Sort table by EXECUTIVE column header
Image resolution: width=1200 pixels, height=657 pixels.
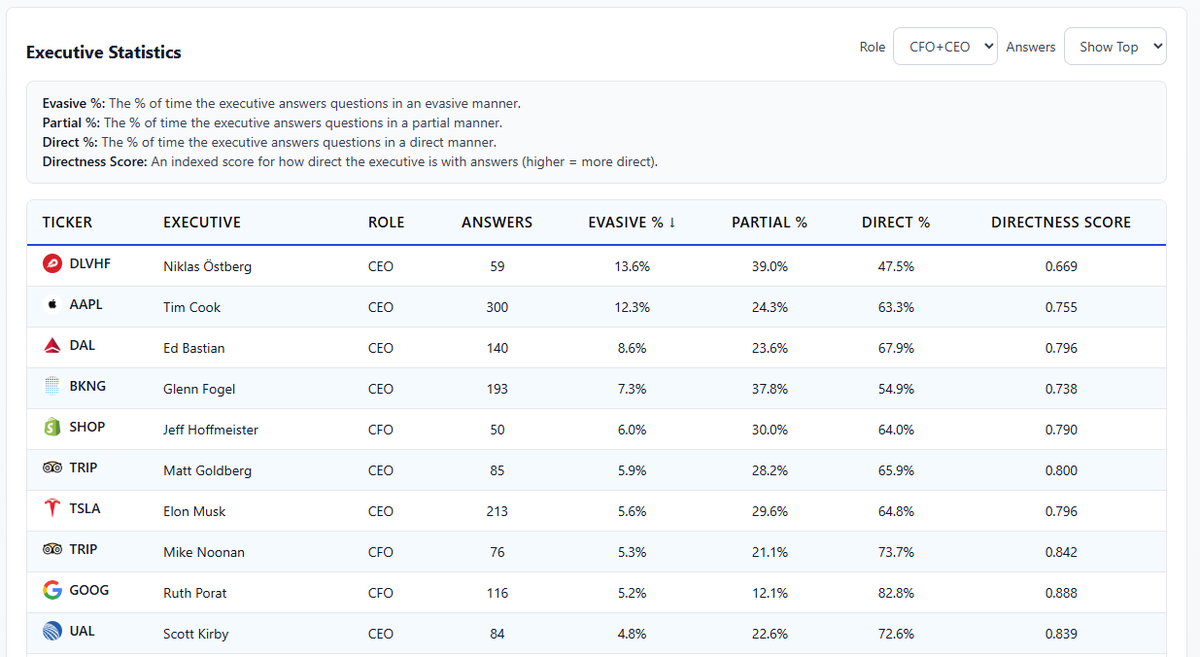coord(202,222)
